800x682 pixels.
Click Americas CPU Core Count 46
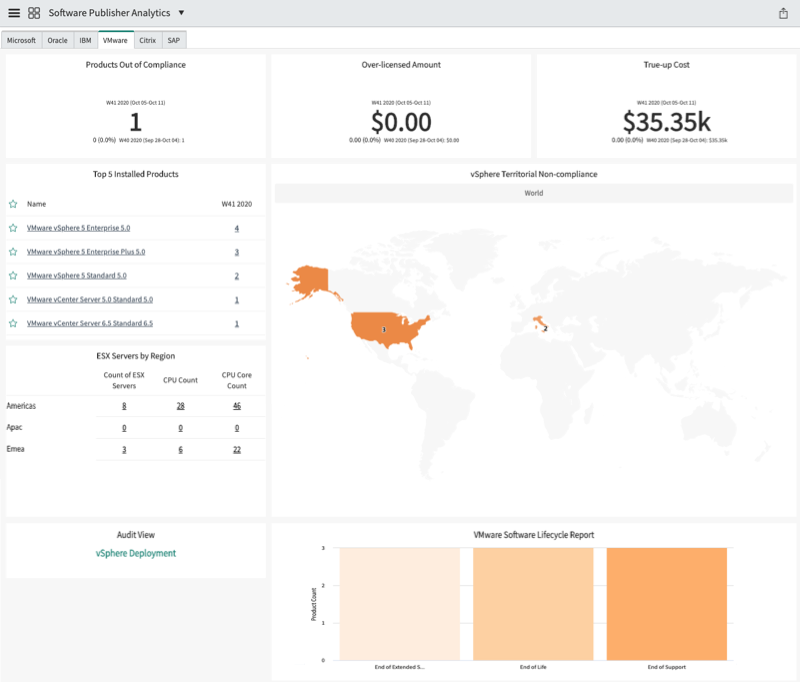[237, 406]
